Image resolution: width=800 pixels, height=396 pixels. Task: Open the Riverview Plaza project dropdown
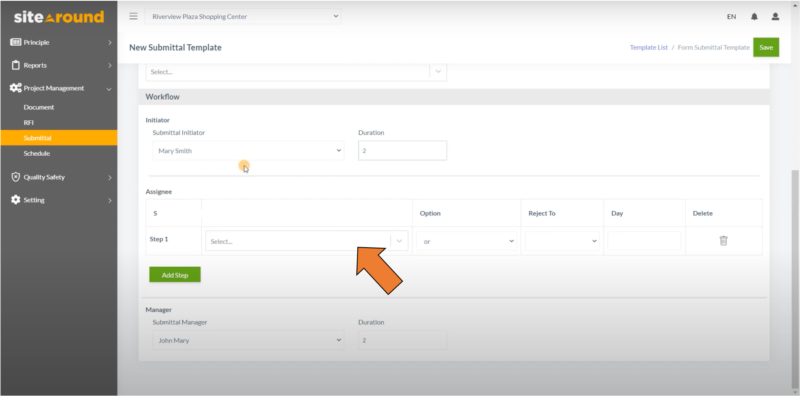click(243, 16)
